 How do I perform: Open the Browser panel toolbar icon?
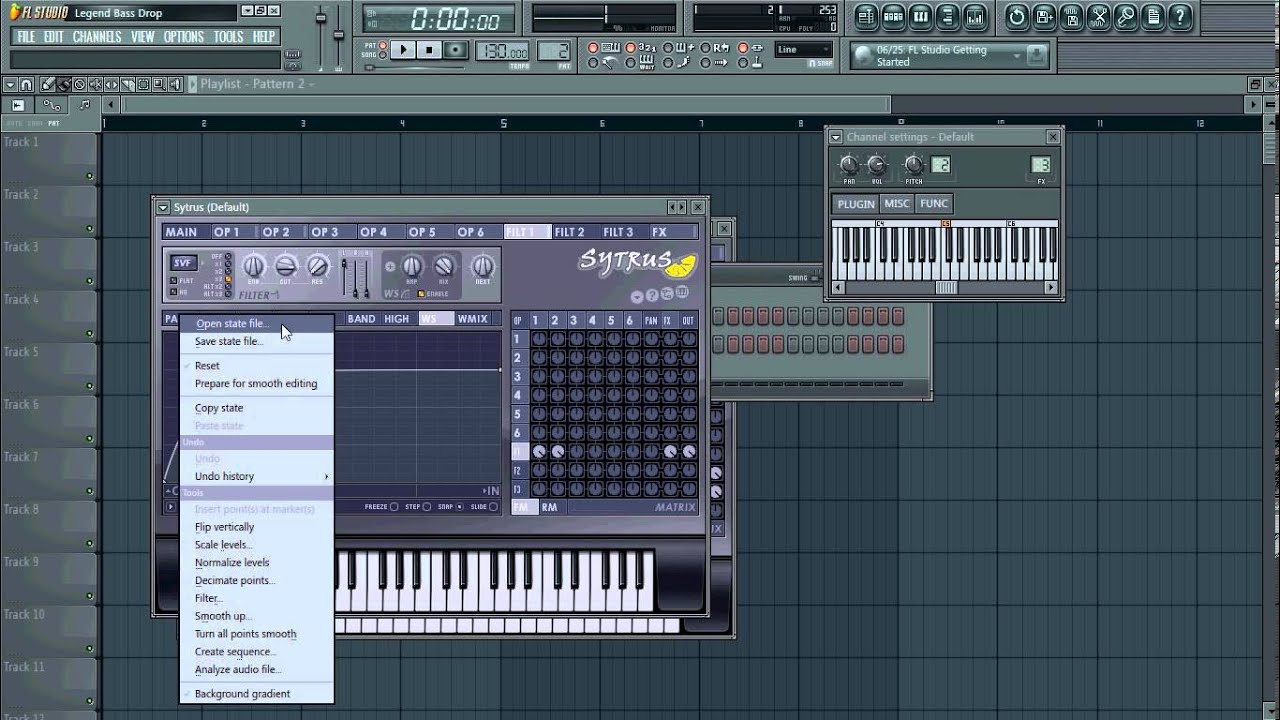pos(947,16)
